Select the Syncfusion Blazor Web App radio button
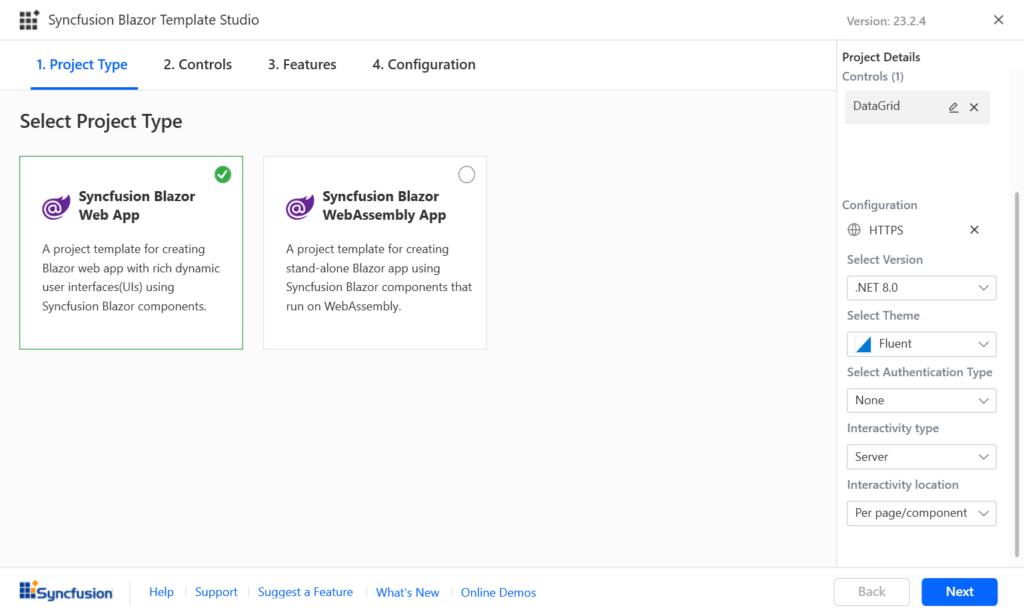Viewport: 1024px width, 616px height. [x=222, y=174]
